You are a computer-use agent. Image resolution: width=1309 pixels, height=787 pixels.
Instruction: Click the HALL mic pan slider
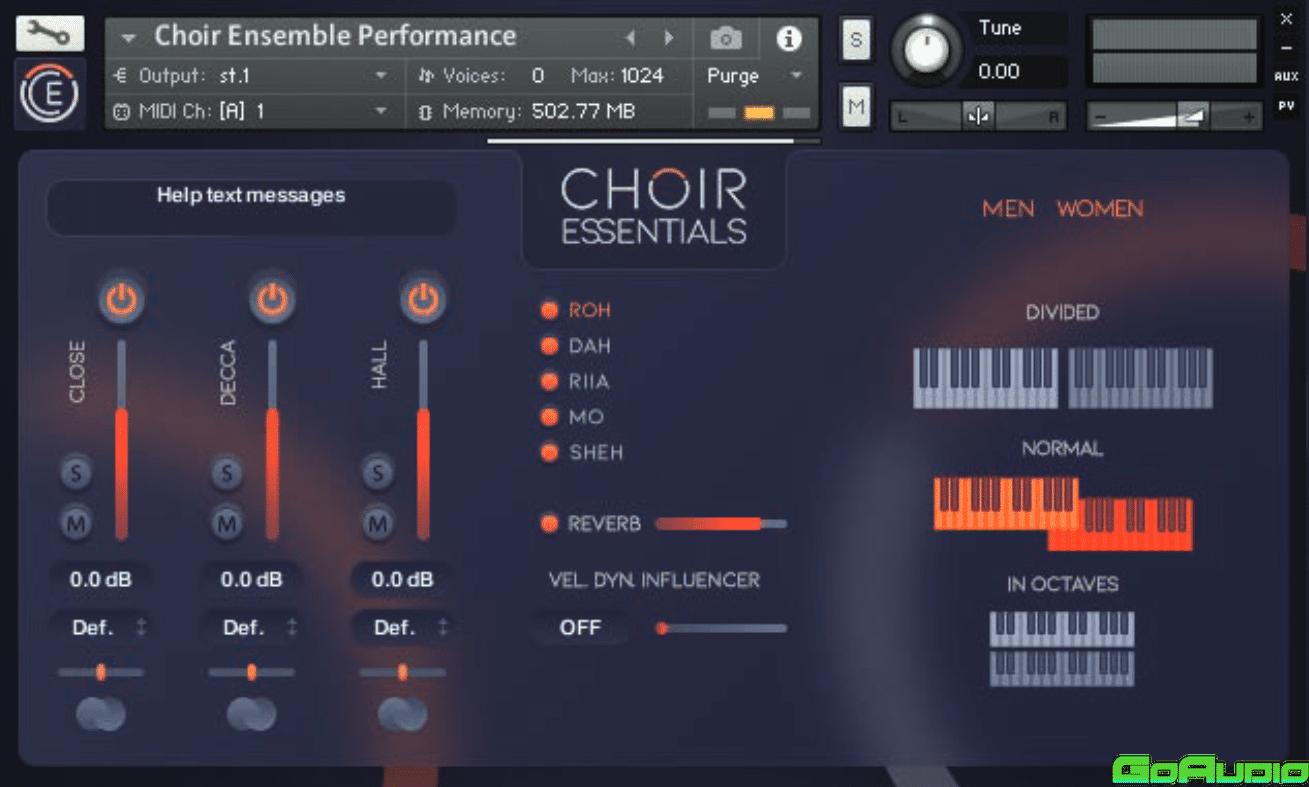[x=402, y=672]
